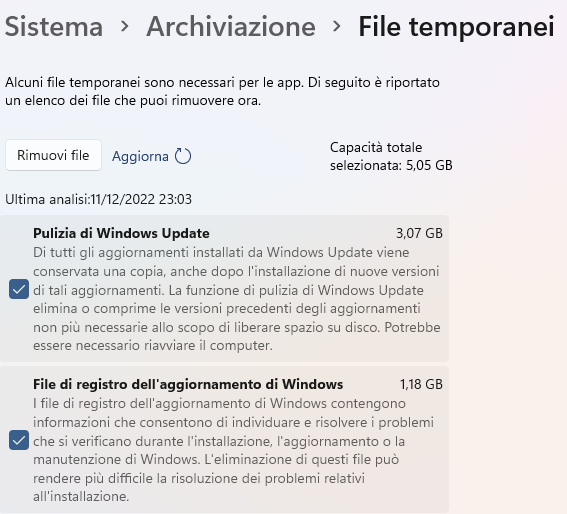Click the 5,05 GB selected capacity value
Viewport: 567px width, 514px height.
pos(429,165)
